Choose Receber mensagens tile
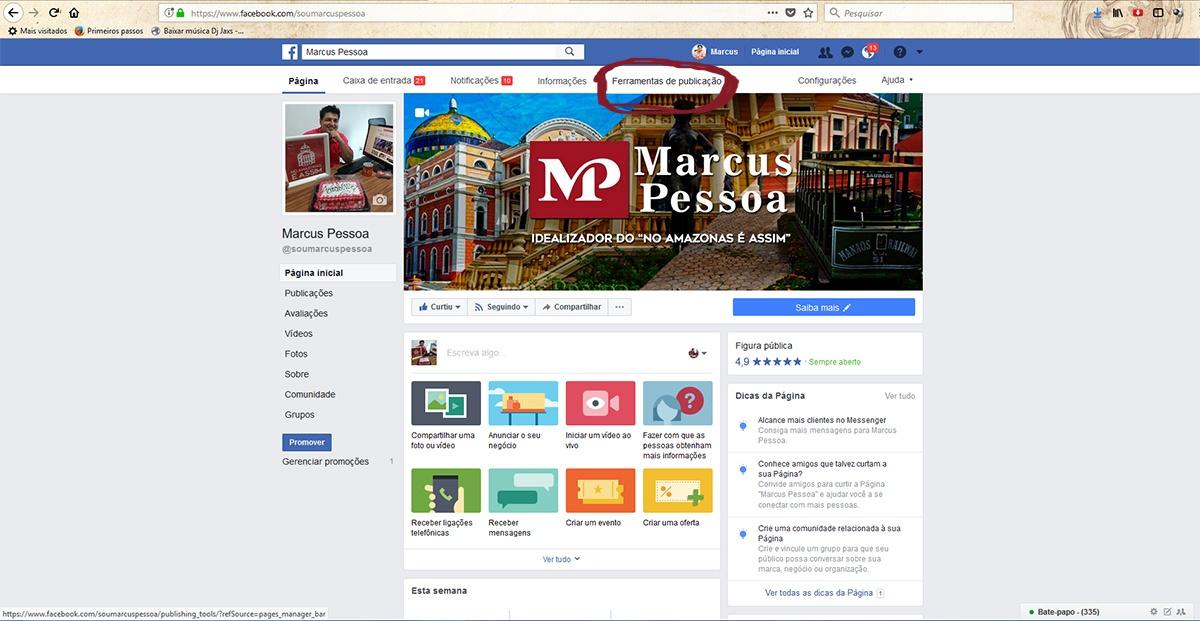The height and width of the screenshot is (621, 1200). (x=523, y=503)
